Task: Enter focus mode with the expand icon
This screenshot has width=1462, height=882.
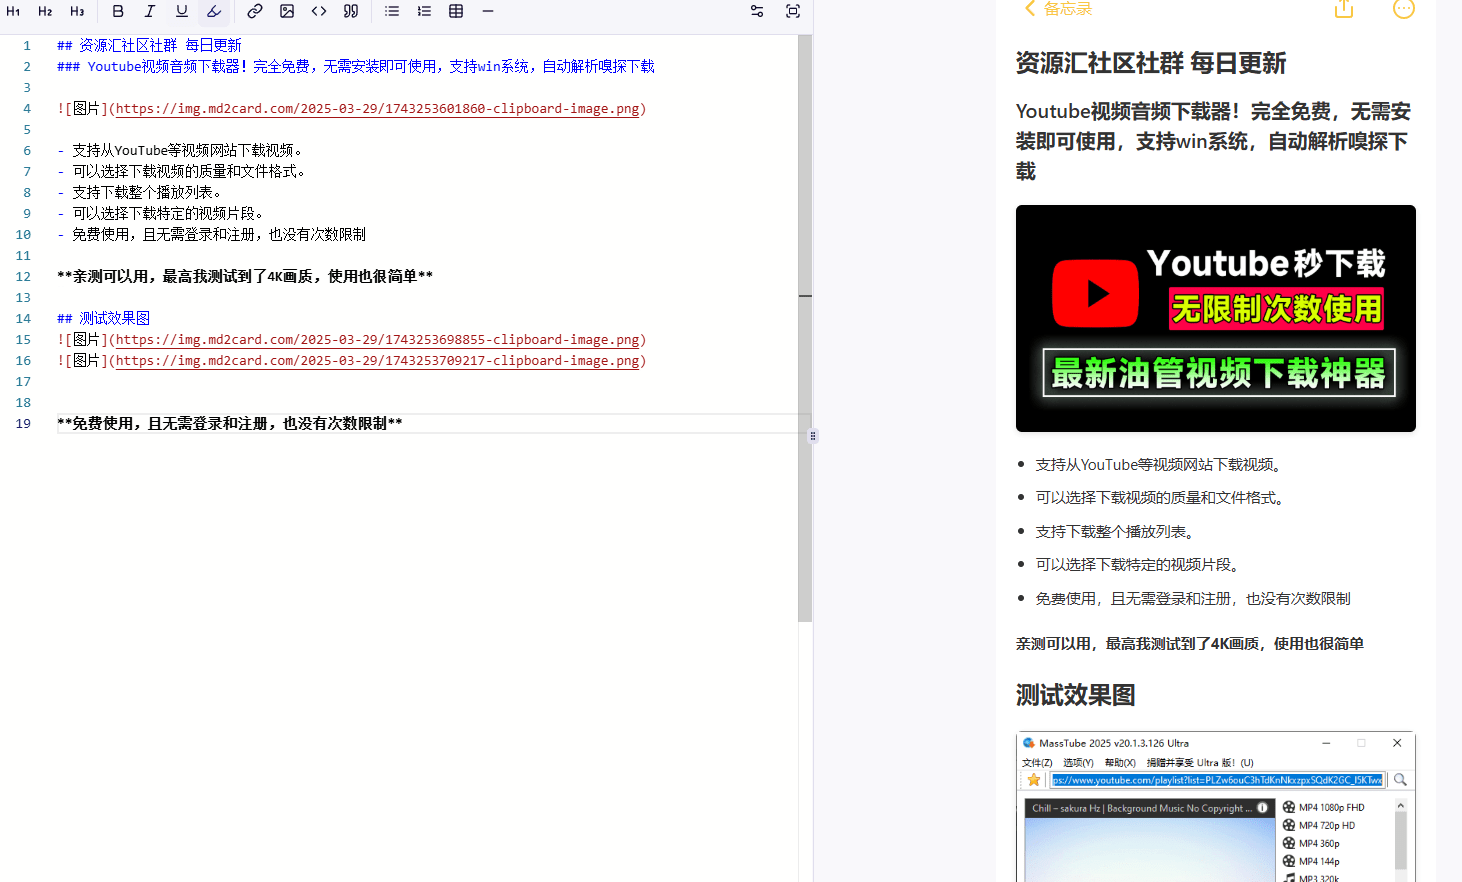Action: [793, 11]
